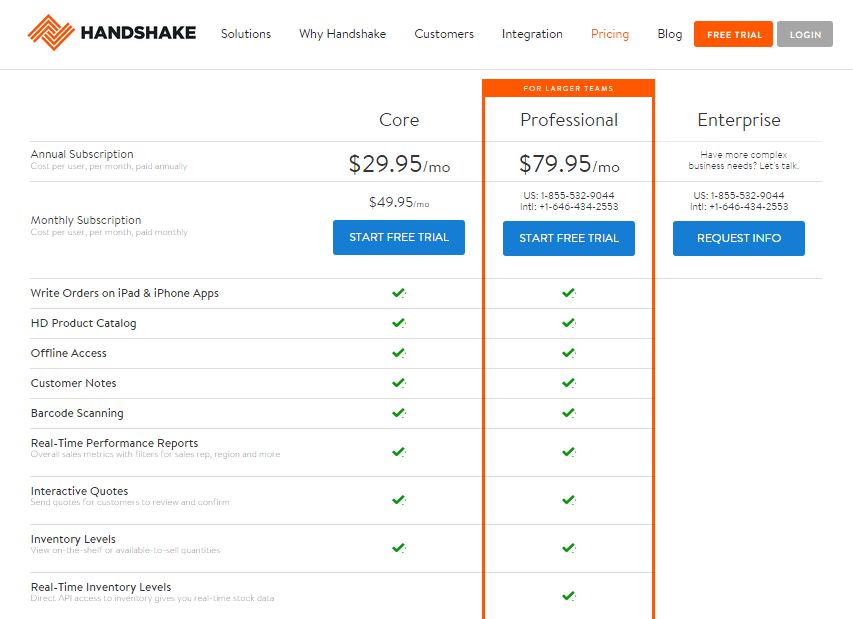The width and height of the screenshot is (853, 619).
Task: Click the orange FREE TRIAL button
Action: 733,34
